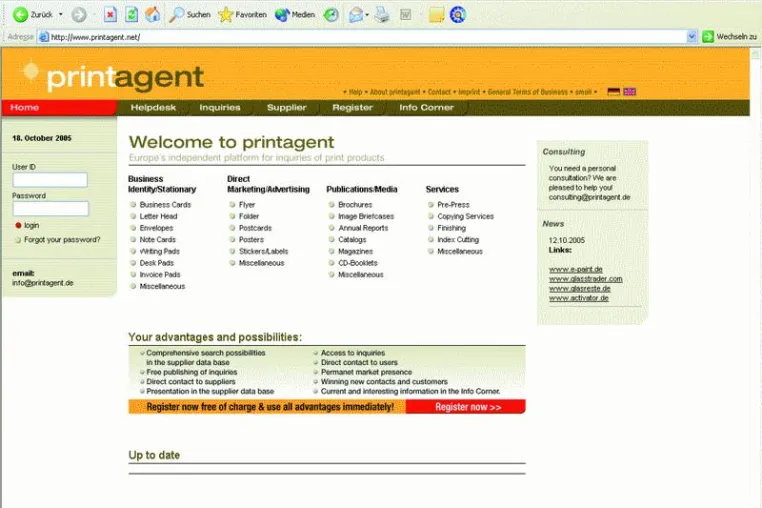This screenshot has width=762, height=508.
Task: Open the Supplier tab
Action: 287,107
